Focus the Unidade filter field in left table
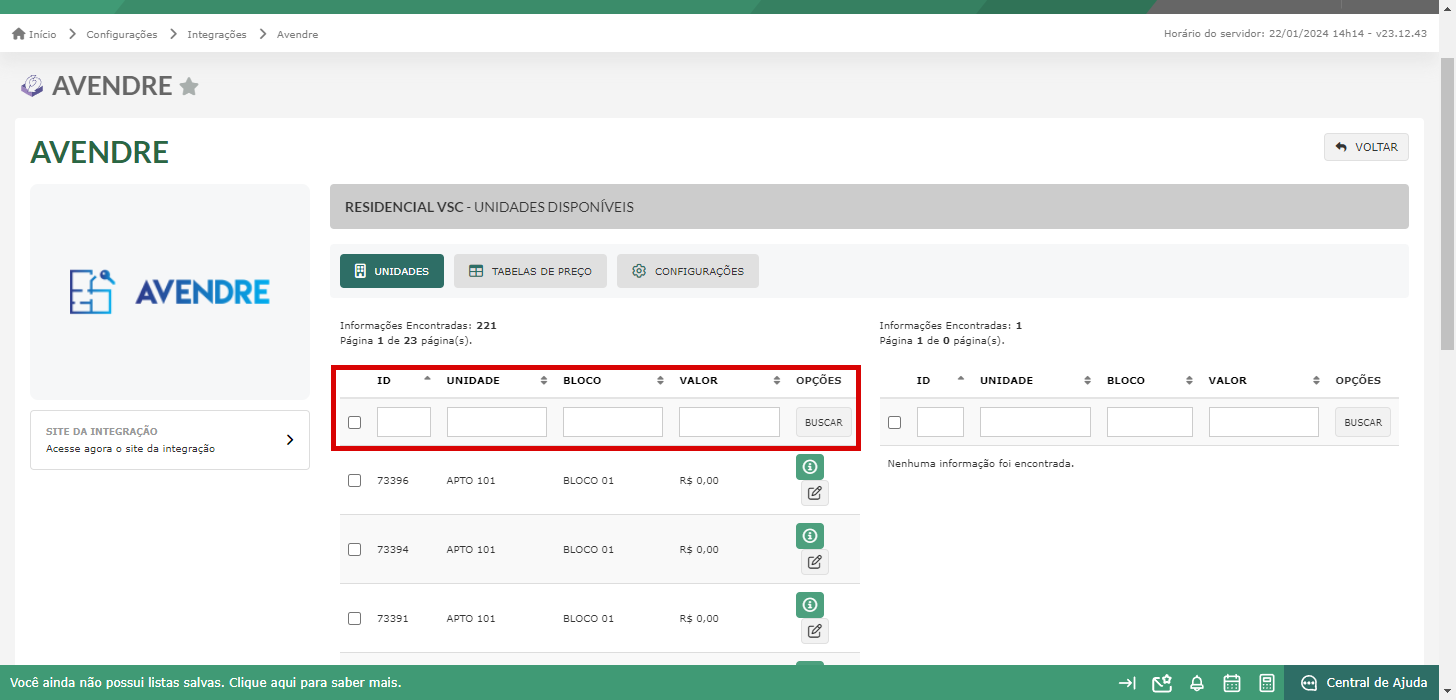The image size is (1456, 700). click(x=497, y=422)
